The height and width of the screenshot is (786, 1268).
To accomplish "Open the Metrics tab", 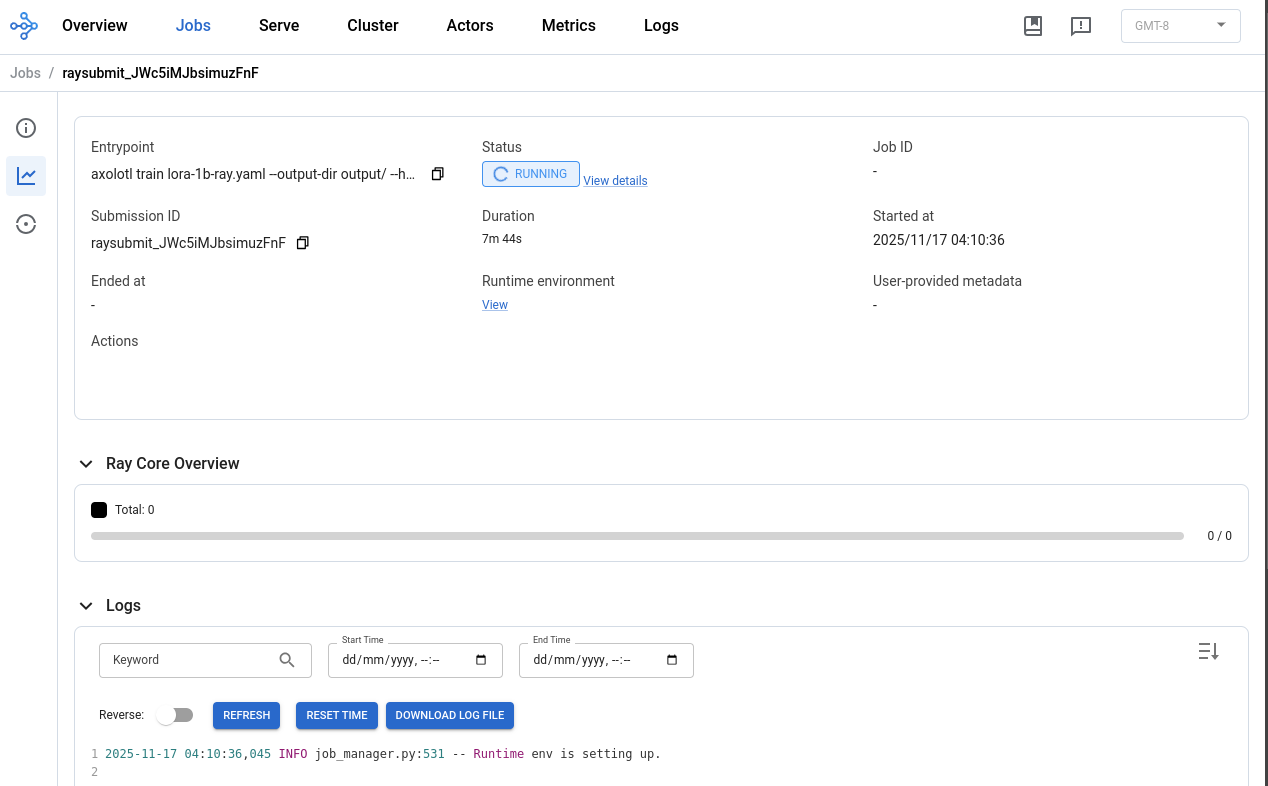I will click(x=568, y=26).
